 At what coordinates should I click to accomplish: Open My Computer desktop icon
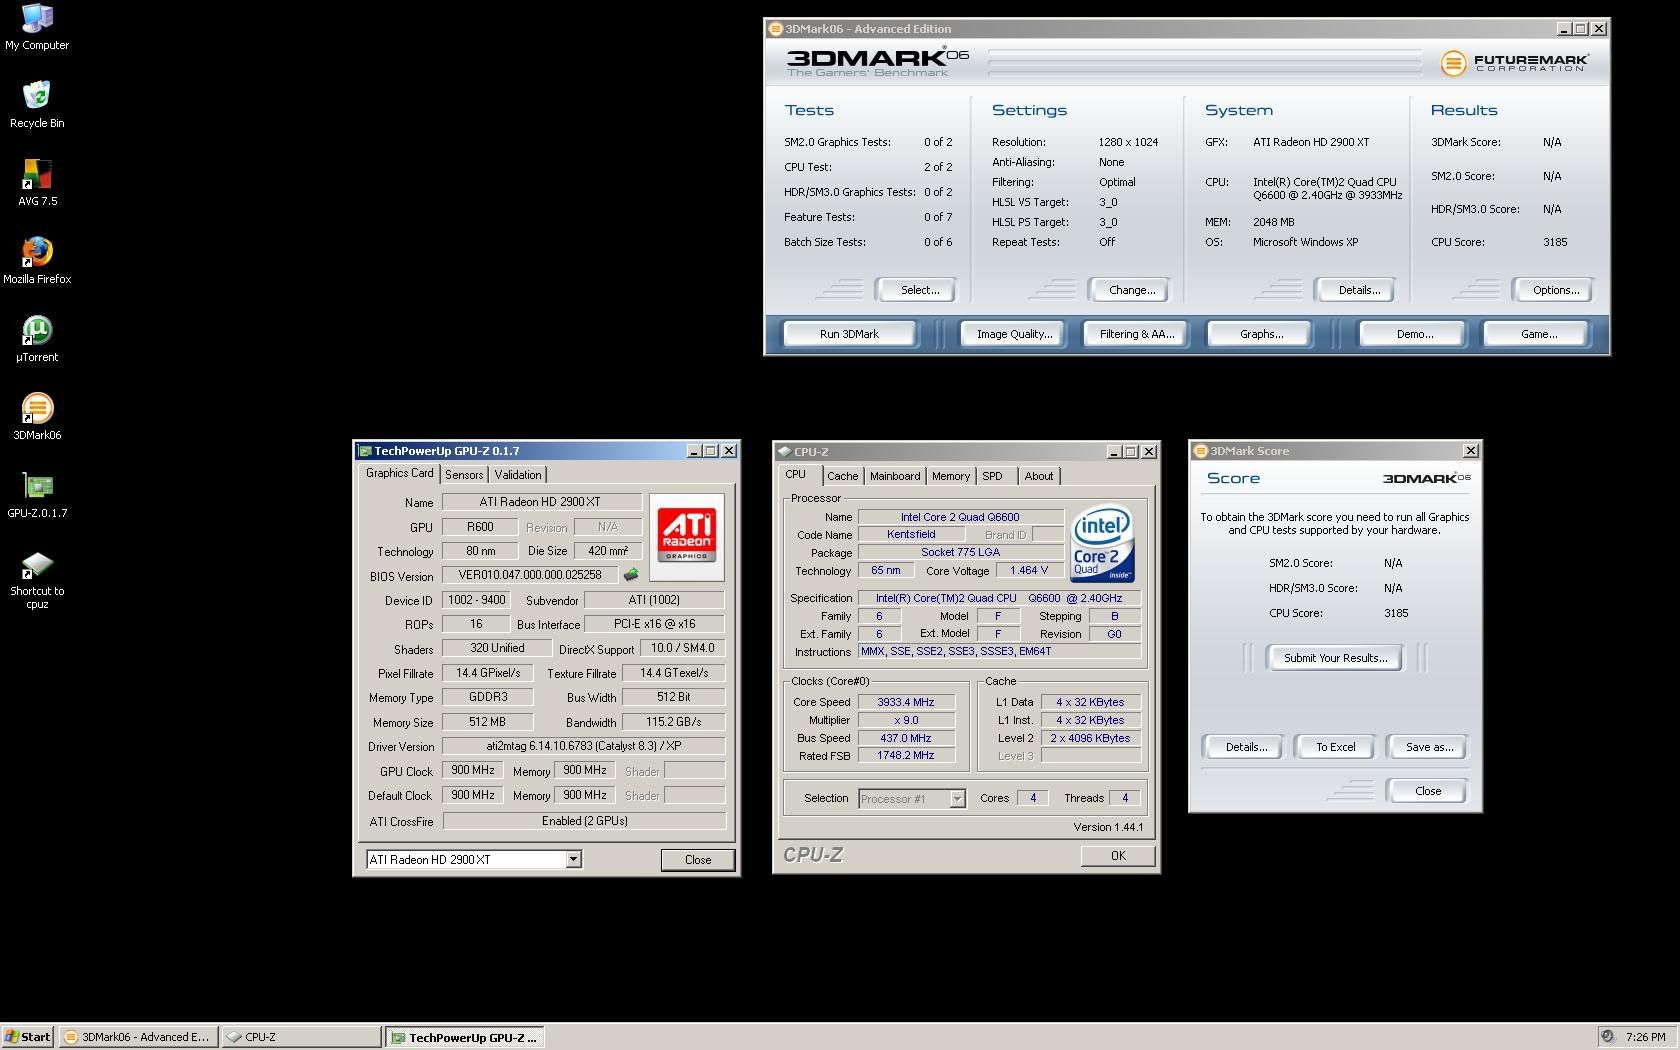tap(37, 27)
